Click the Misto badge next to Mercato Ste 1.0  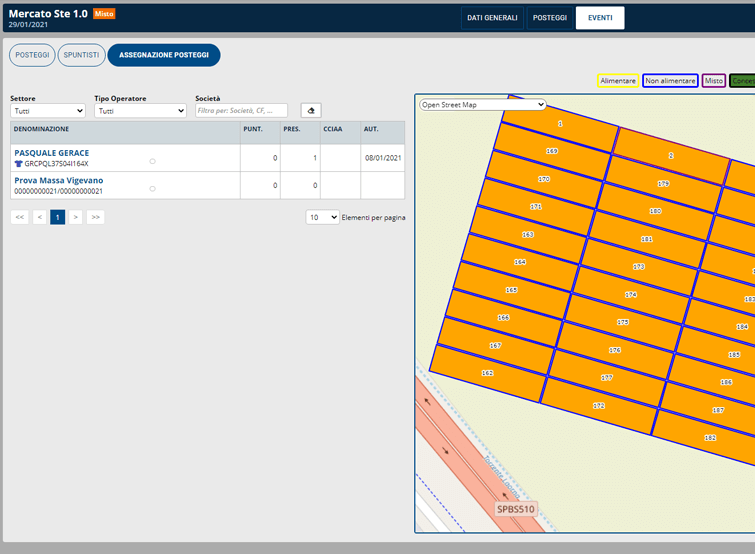coord(104,14)
